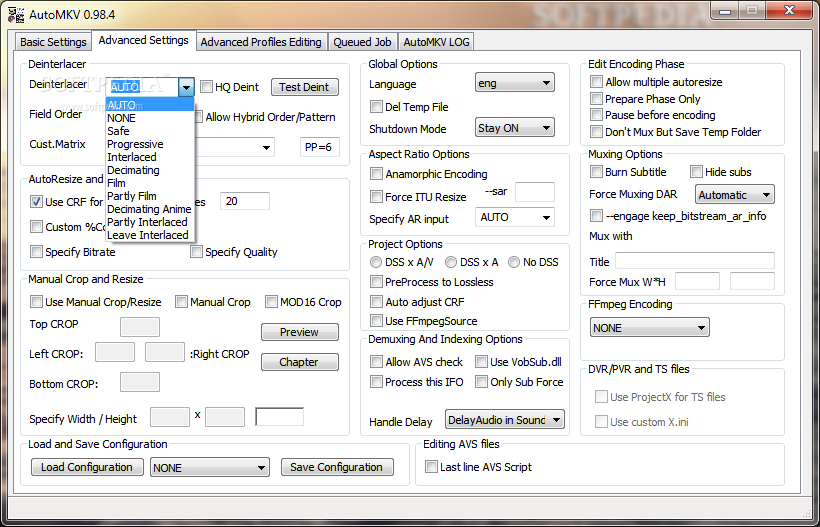Open Specify AR input dropdown
Screen dimensions: 820x527
click(x=515, y=217)
